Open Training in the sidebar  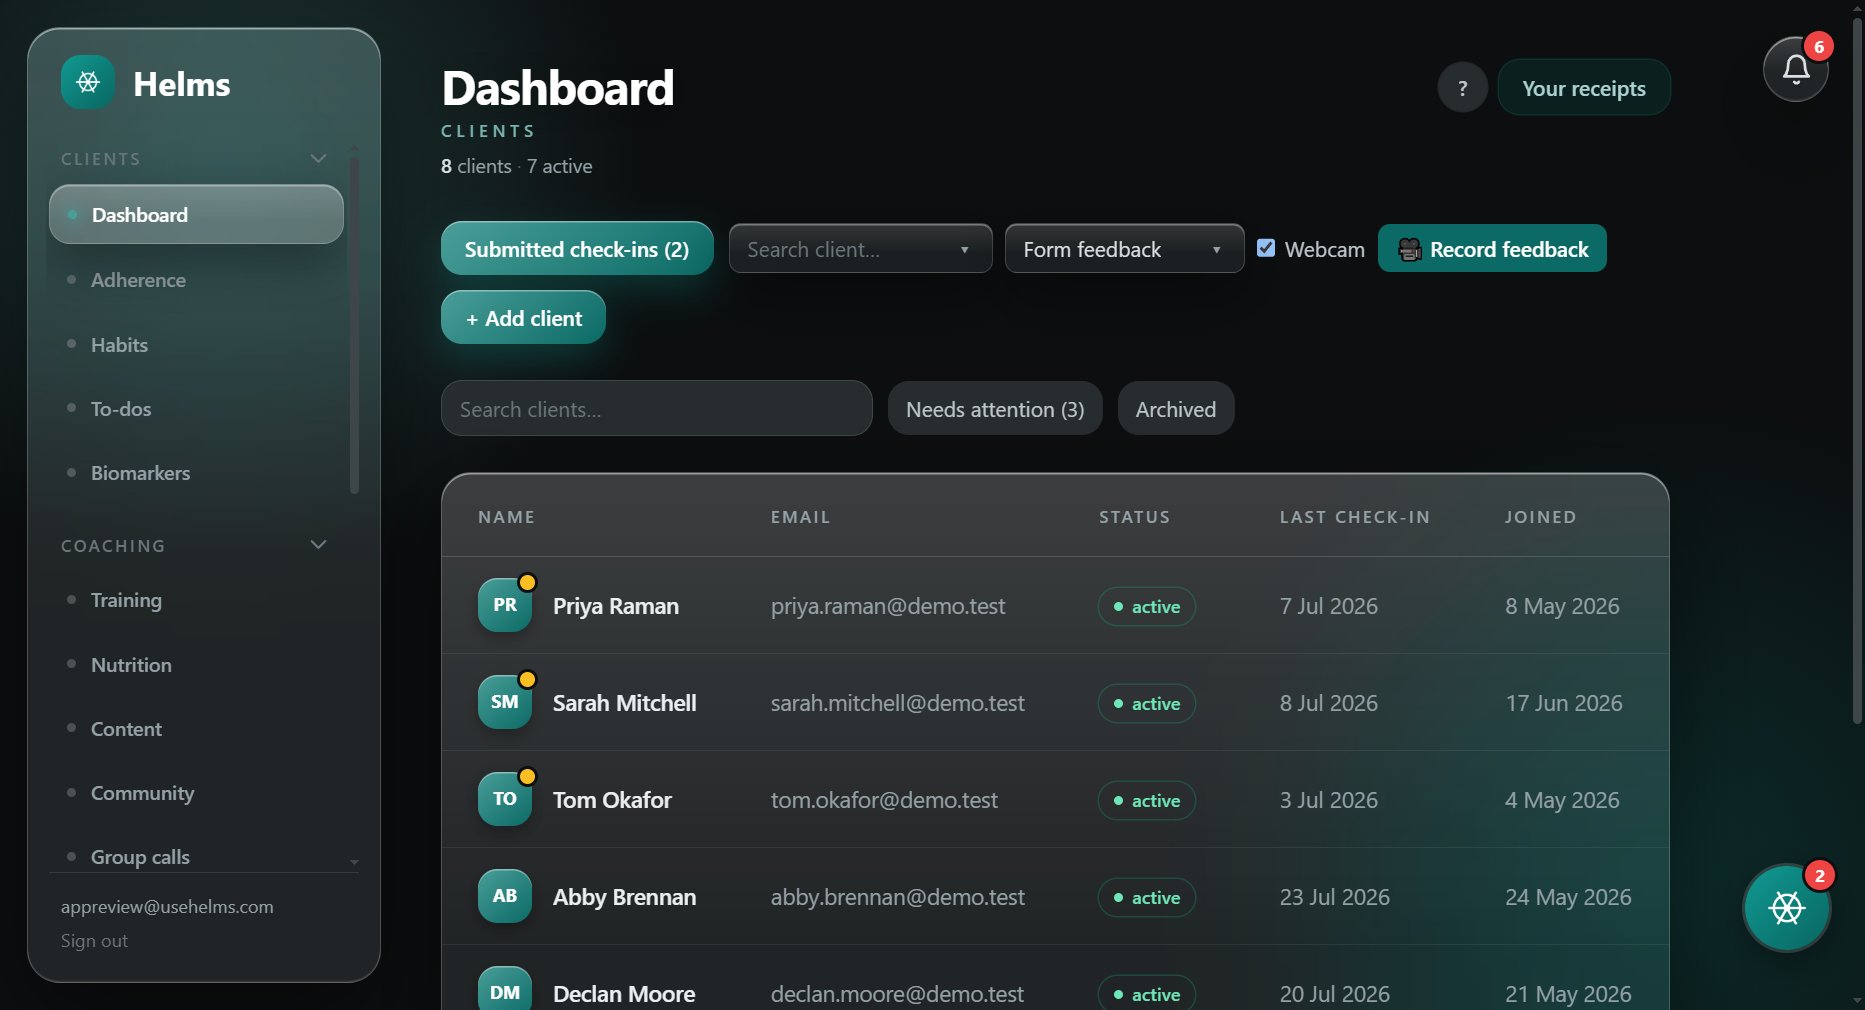click(x=126, y=600)
